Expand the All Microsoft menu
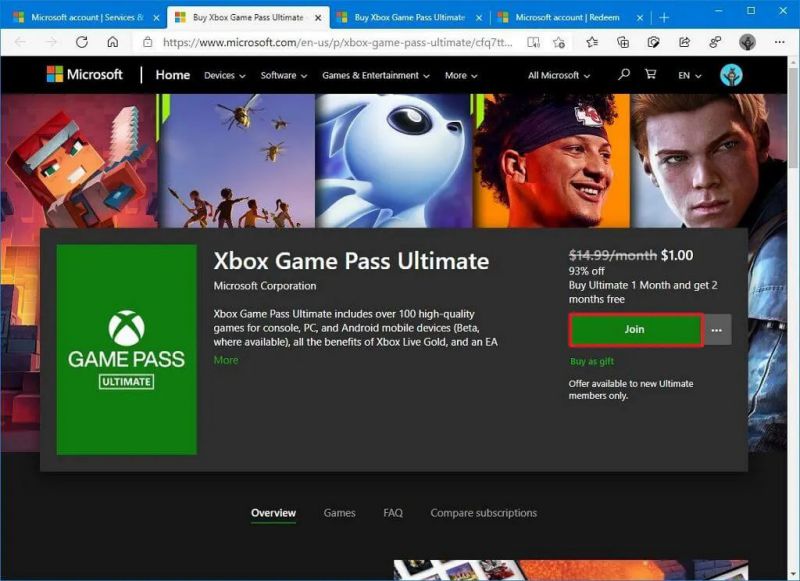Image resolution: width=800 pixels, height=581 pixels. click(559, 75)
